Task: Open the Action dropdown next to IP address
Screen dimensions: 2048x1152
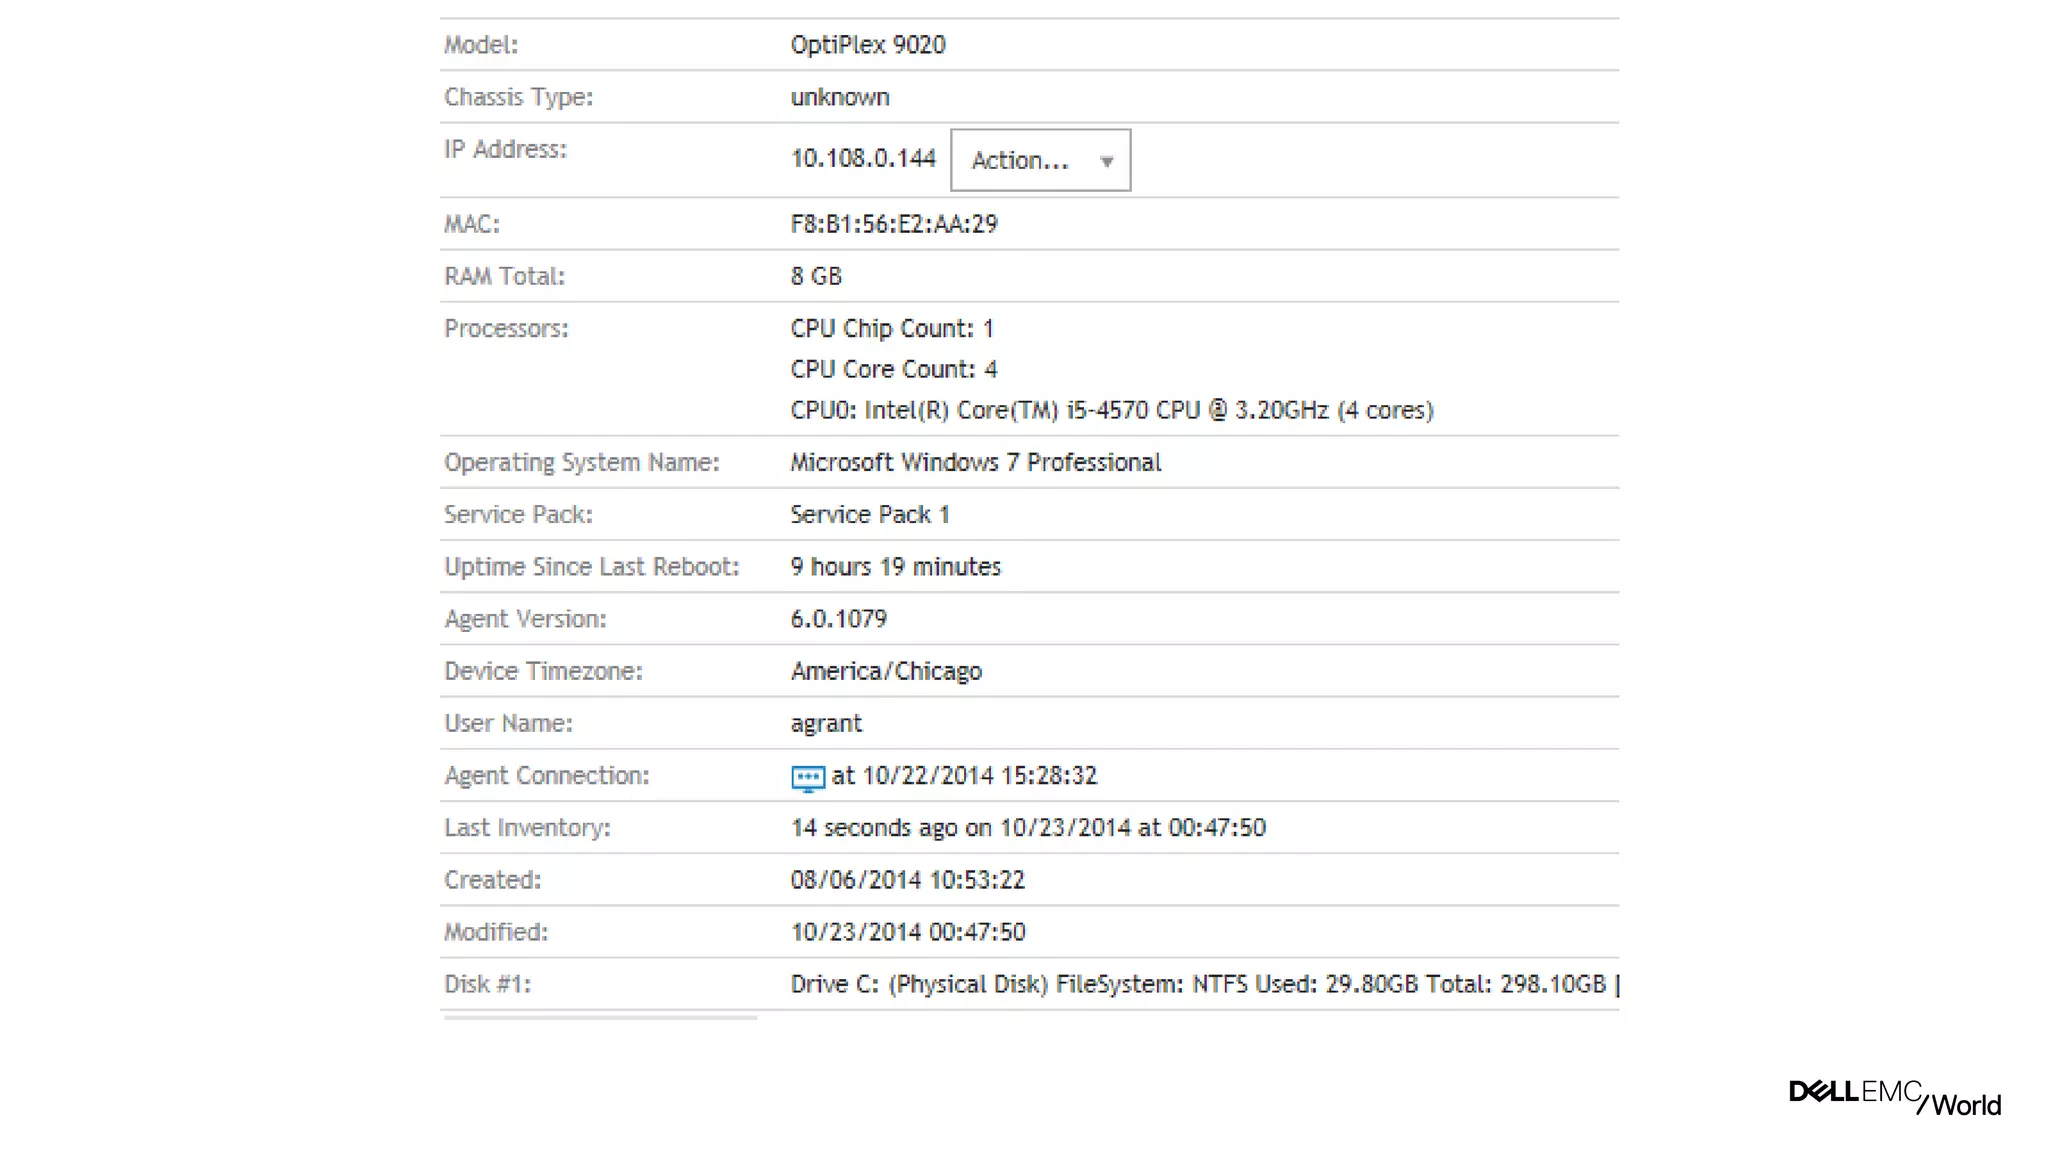Action: [1038, 160]
